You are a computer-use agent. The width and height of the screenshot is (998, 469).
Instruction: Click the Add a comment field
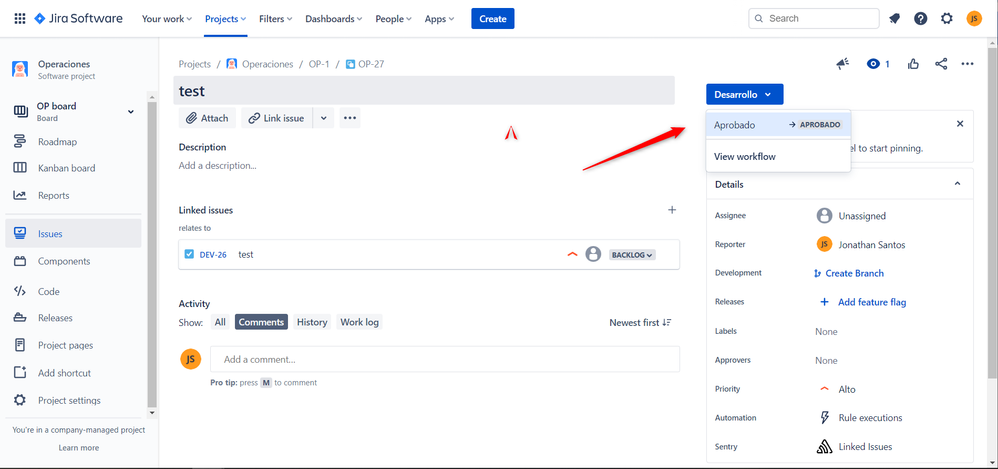(445, 359)
